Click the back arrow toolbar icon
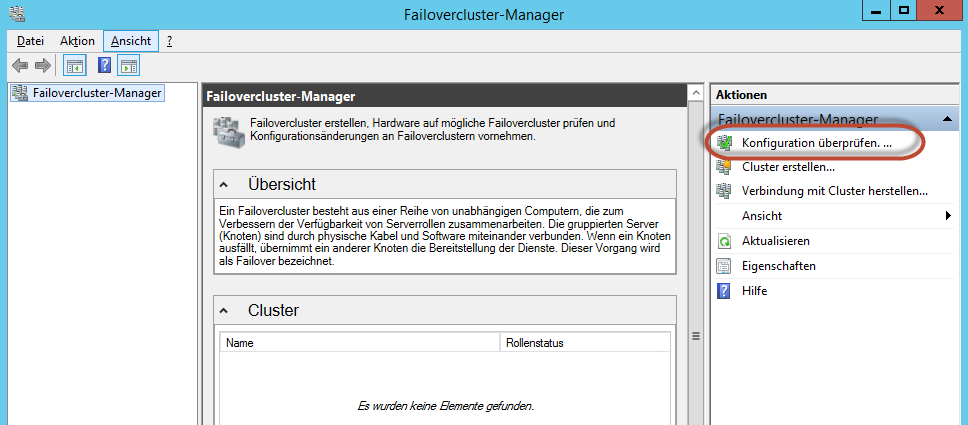Screen dimensions: 968x425 point(20,65)
